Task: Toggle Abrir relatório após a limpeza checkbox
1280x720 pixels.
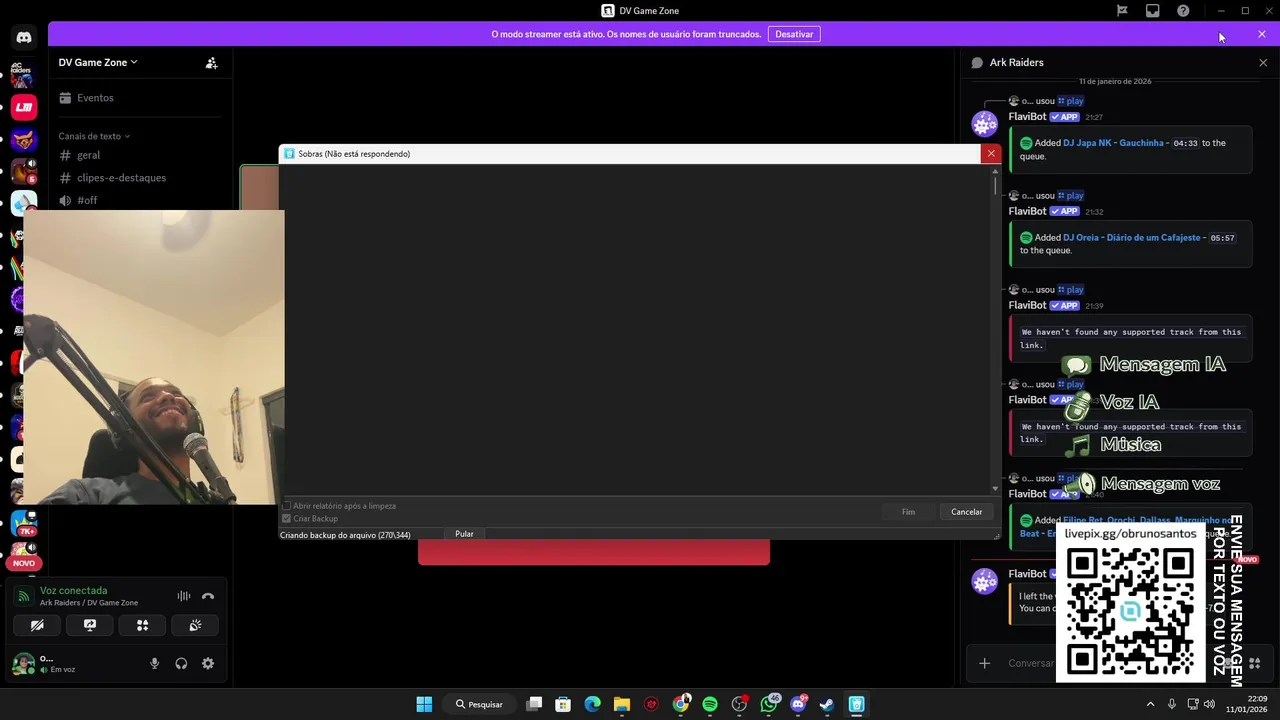Action: coord(286,506)
